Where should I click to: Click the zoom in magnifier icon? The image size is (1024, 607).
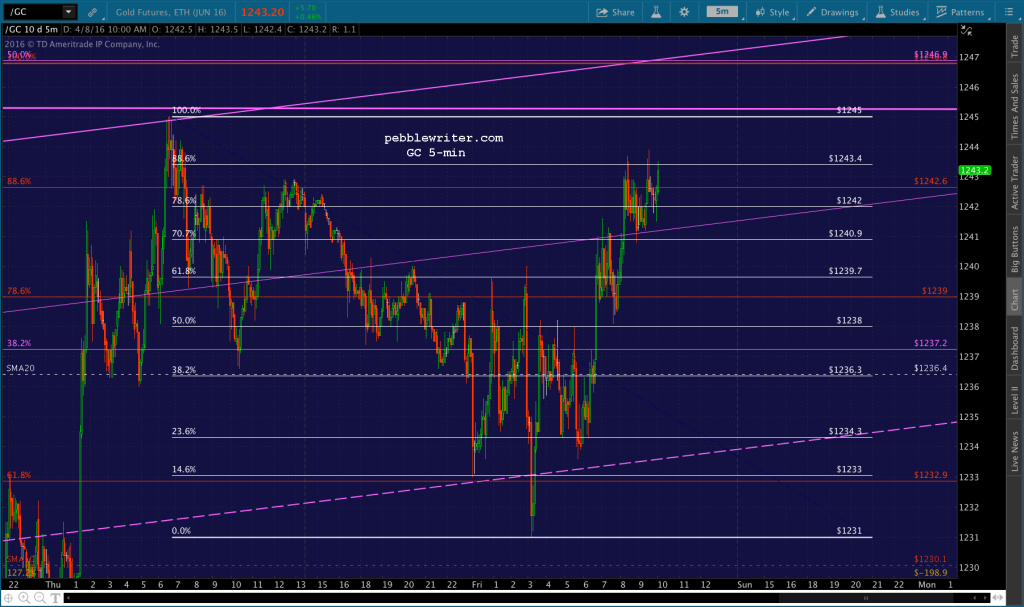24,597
